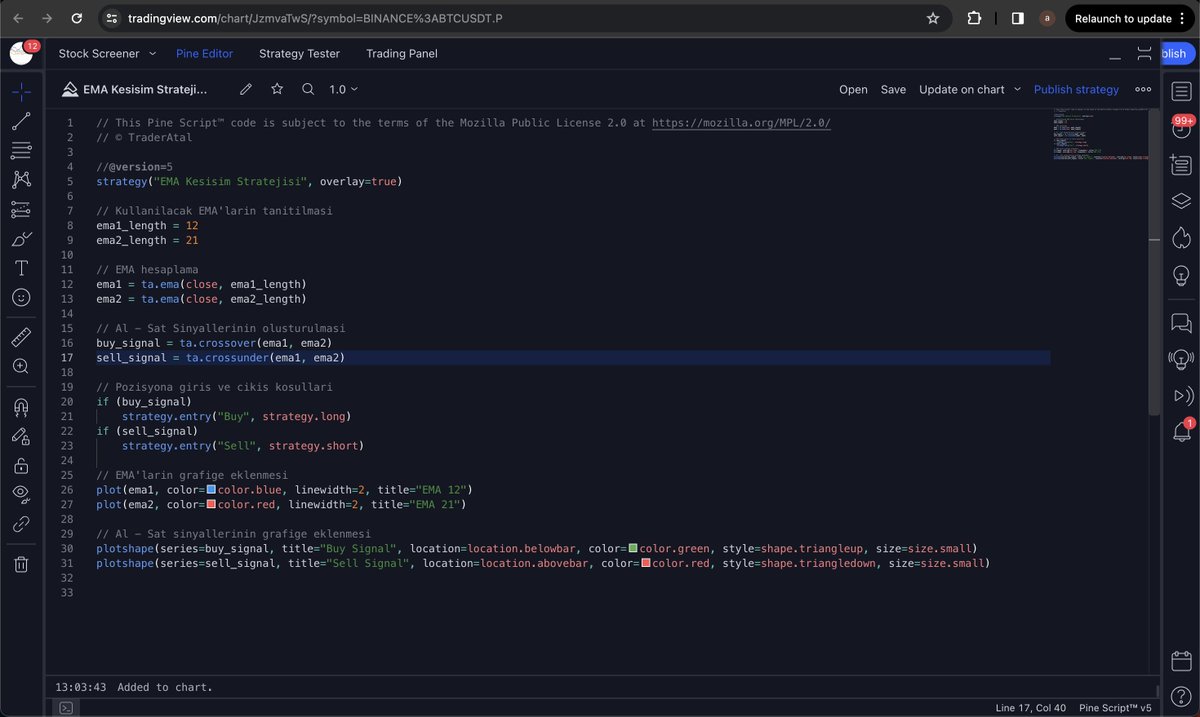Screen dimensions: 1200x717
Task: Toggle lock all drawing tools
Action: click(x=21, y=465)
